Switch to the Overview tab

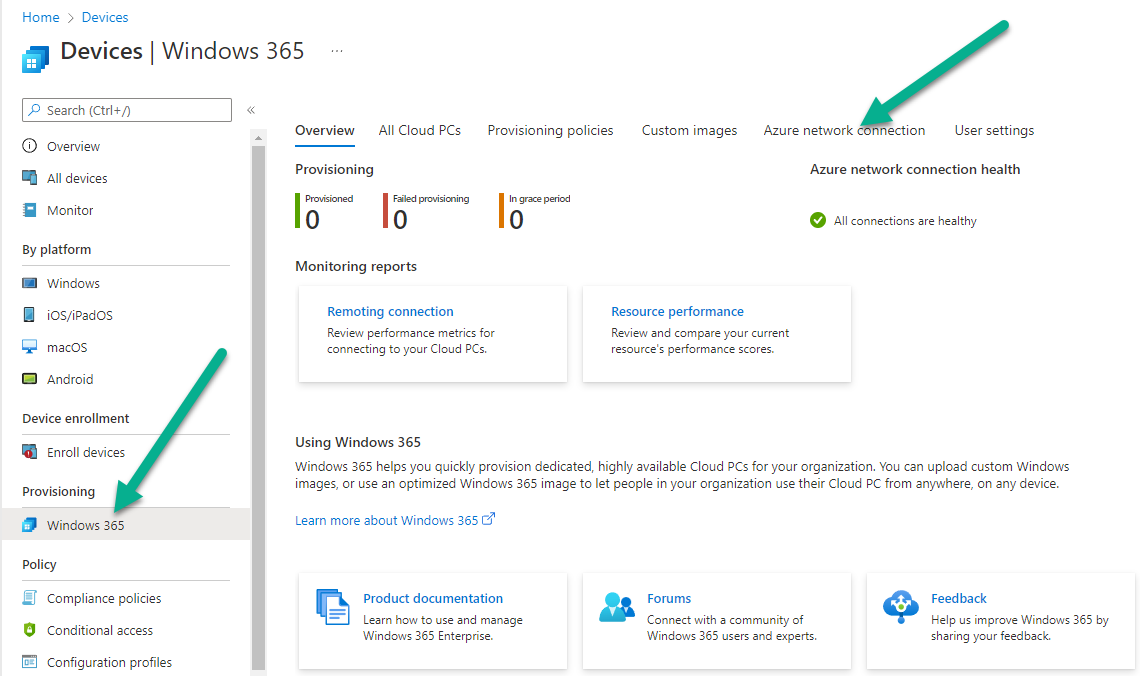coord(324,130)
